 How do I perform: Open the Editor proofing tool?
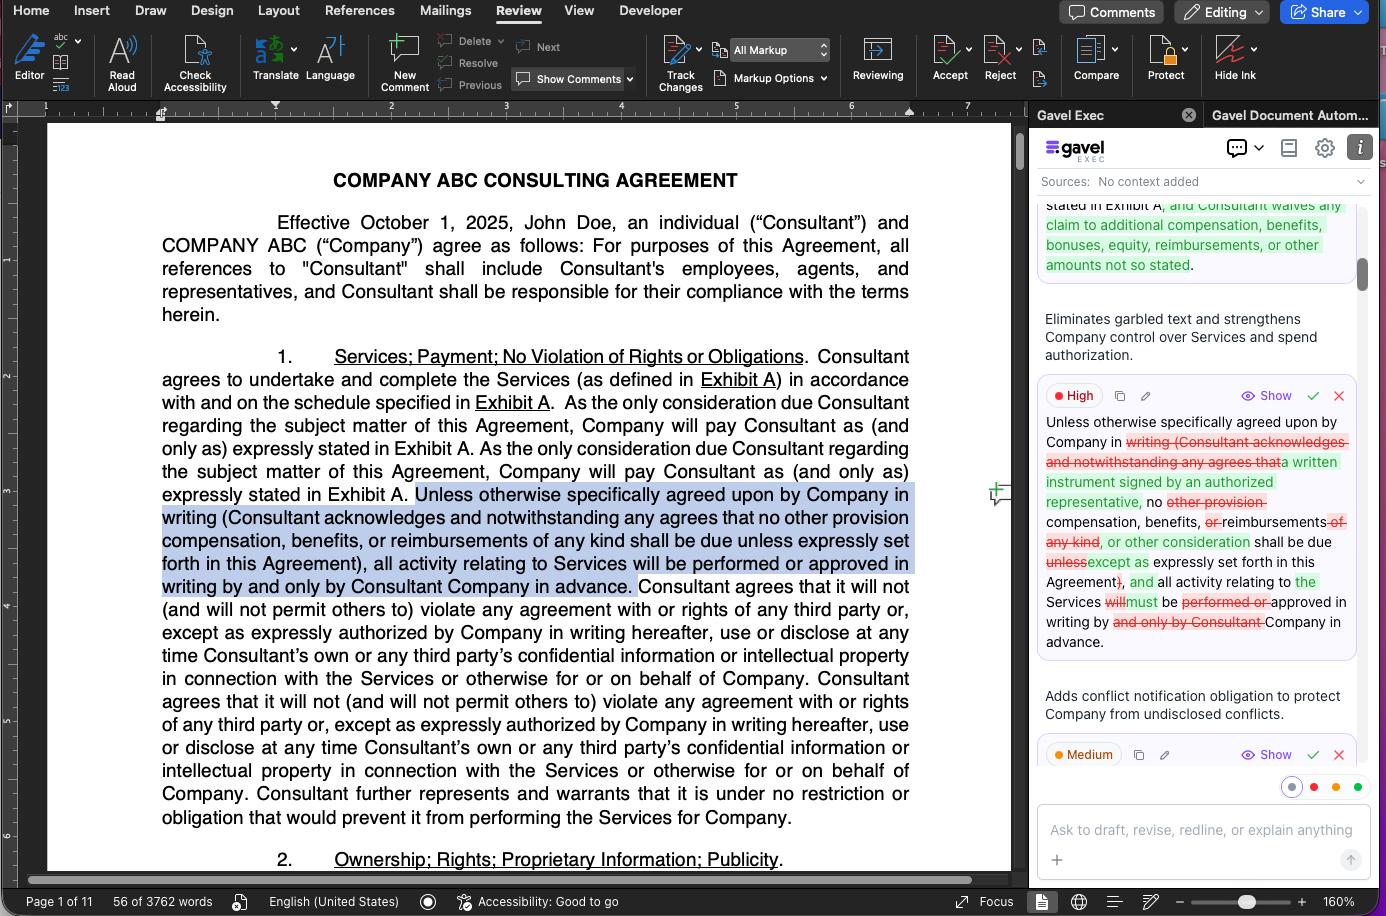pos(29,57)
